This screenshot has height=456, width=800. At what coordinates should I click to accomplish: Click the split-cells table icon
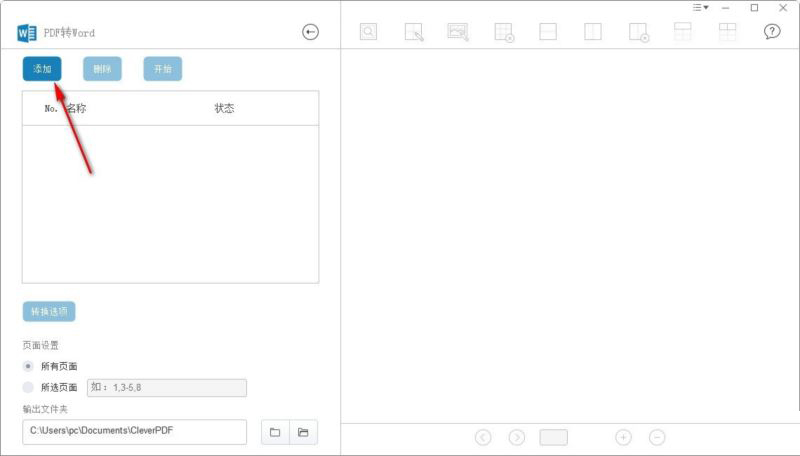[x=728, y=32]
